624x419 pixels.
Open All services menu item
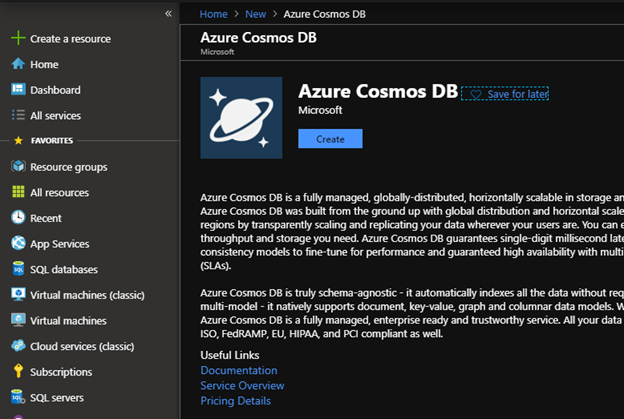point(55,116)
